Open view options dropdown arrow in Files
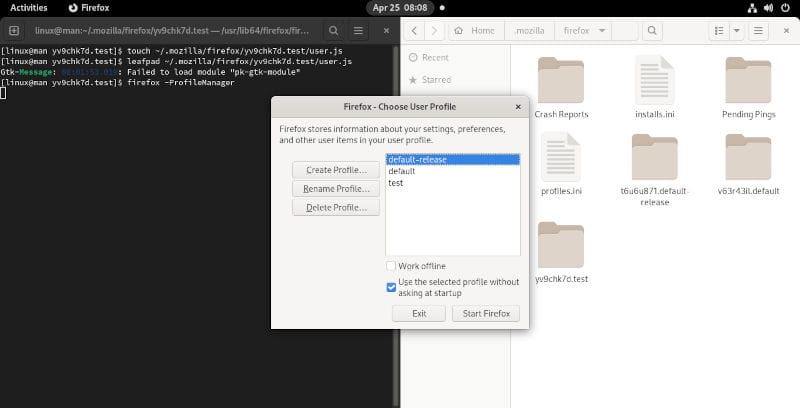Image resolution: width=800 pixels, height=408 pixels. click(737, 31)
